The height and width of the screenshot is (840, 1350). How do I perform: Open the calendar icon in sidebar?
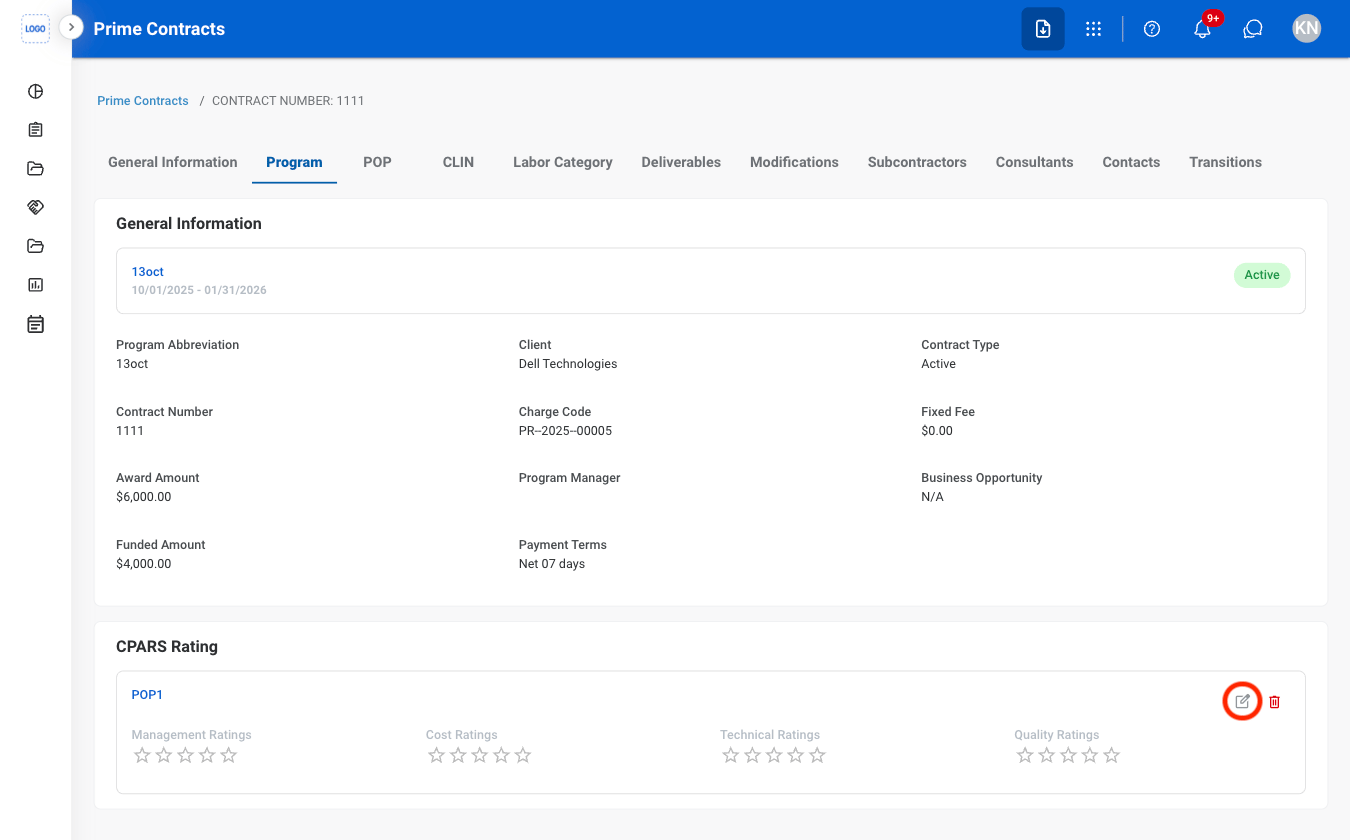pyautogui.click(x=35, y=324)
